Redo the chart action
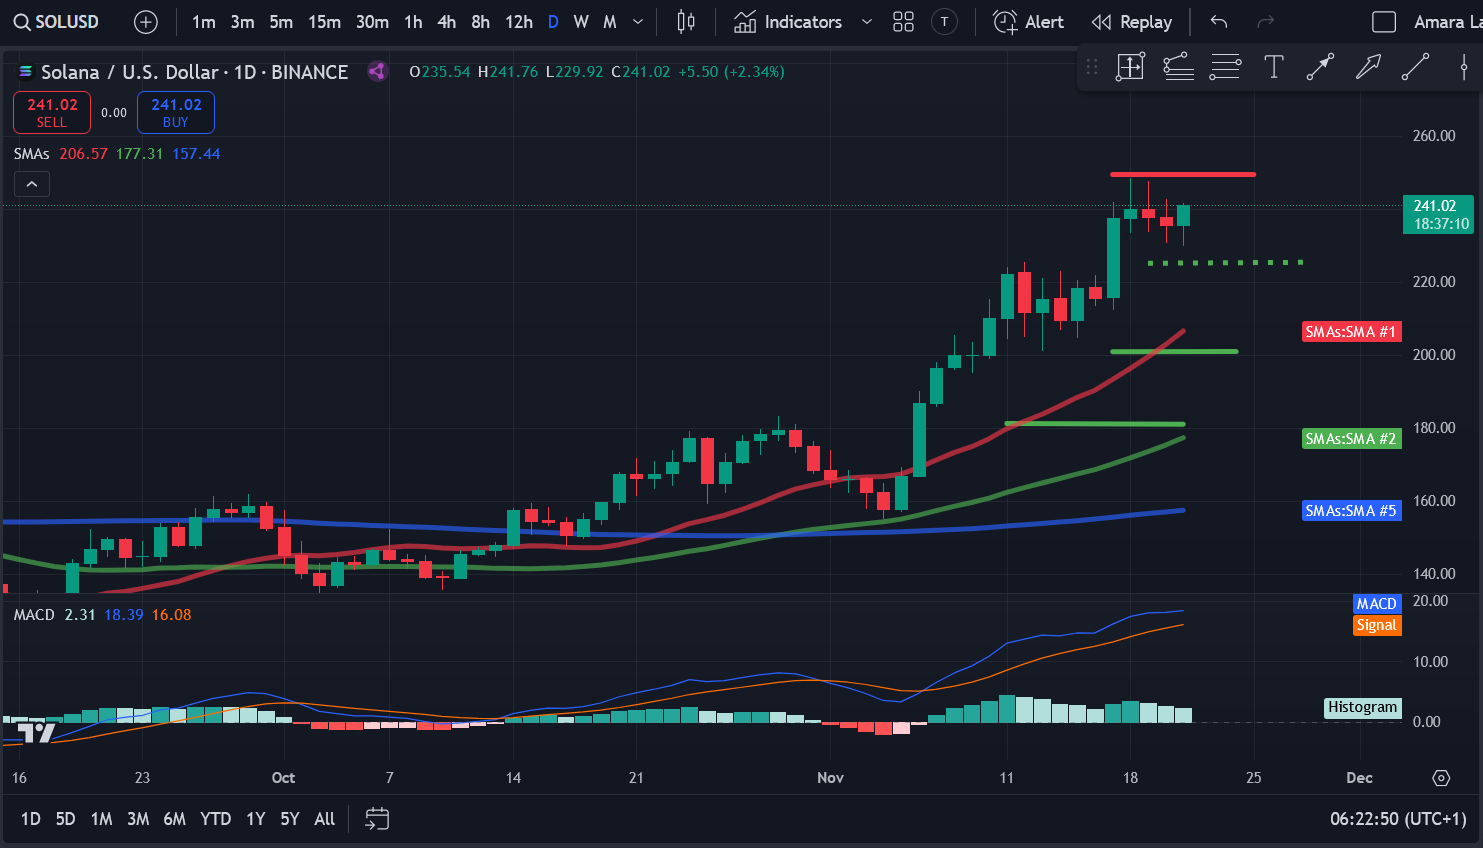Image resolution: width=1483 pixels, height=848 pixels. click(1265, 22)
